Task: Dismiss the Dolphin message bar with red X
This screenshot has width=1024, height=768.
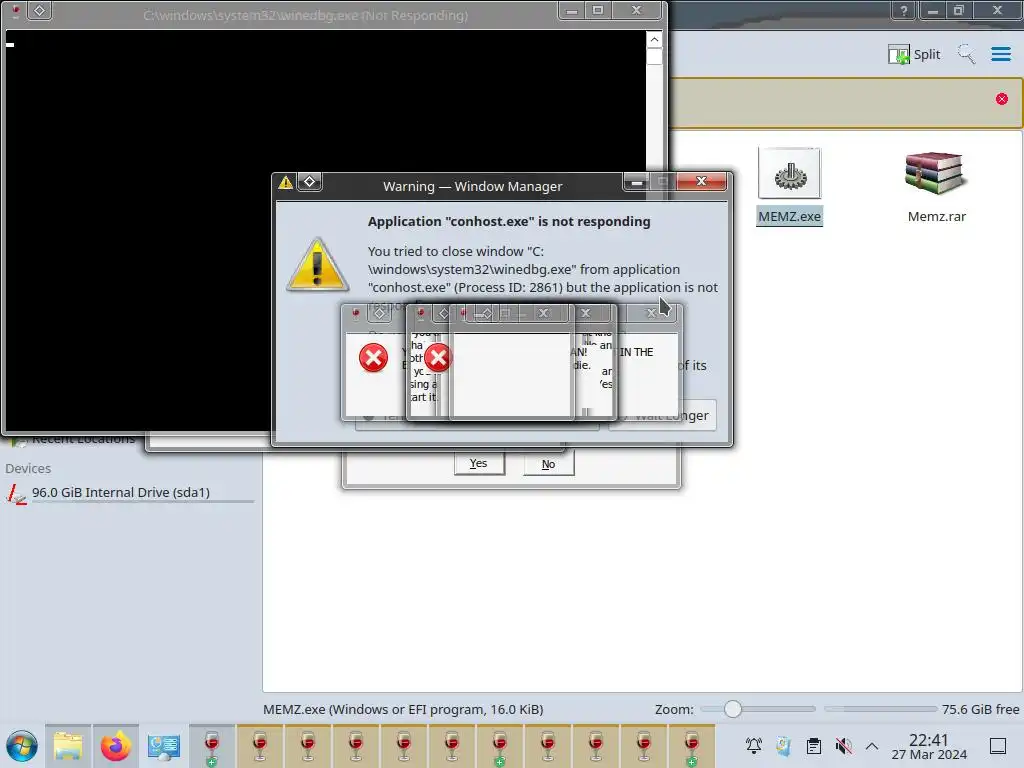Action: (1002, 99)
